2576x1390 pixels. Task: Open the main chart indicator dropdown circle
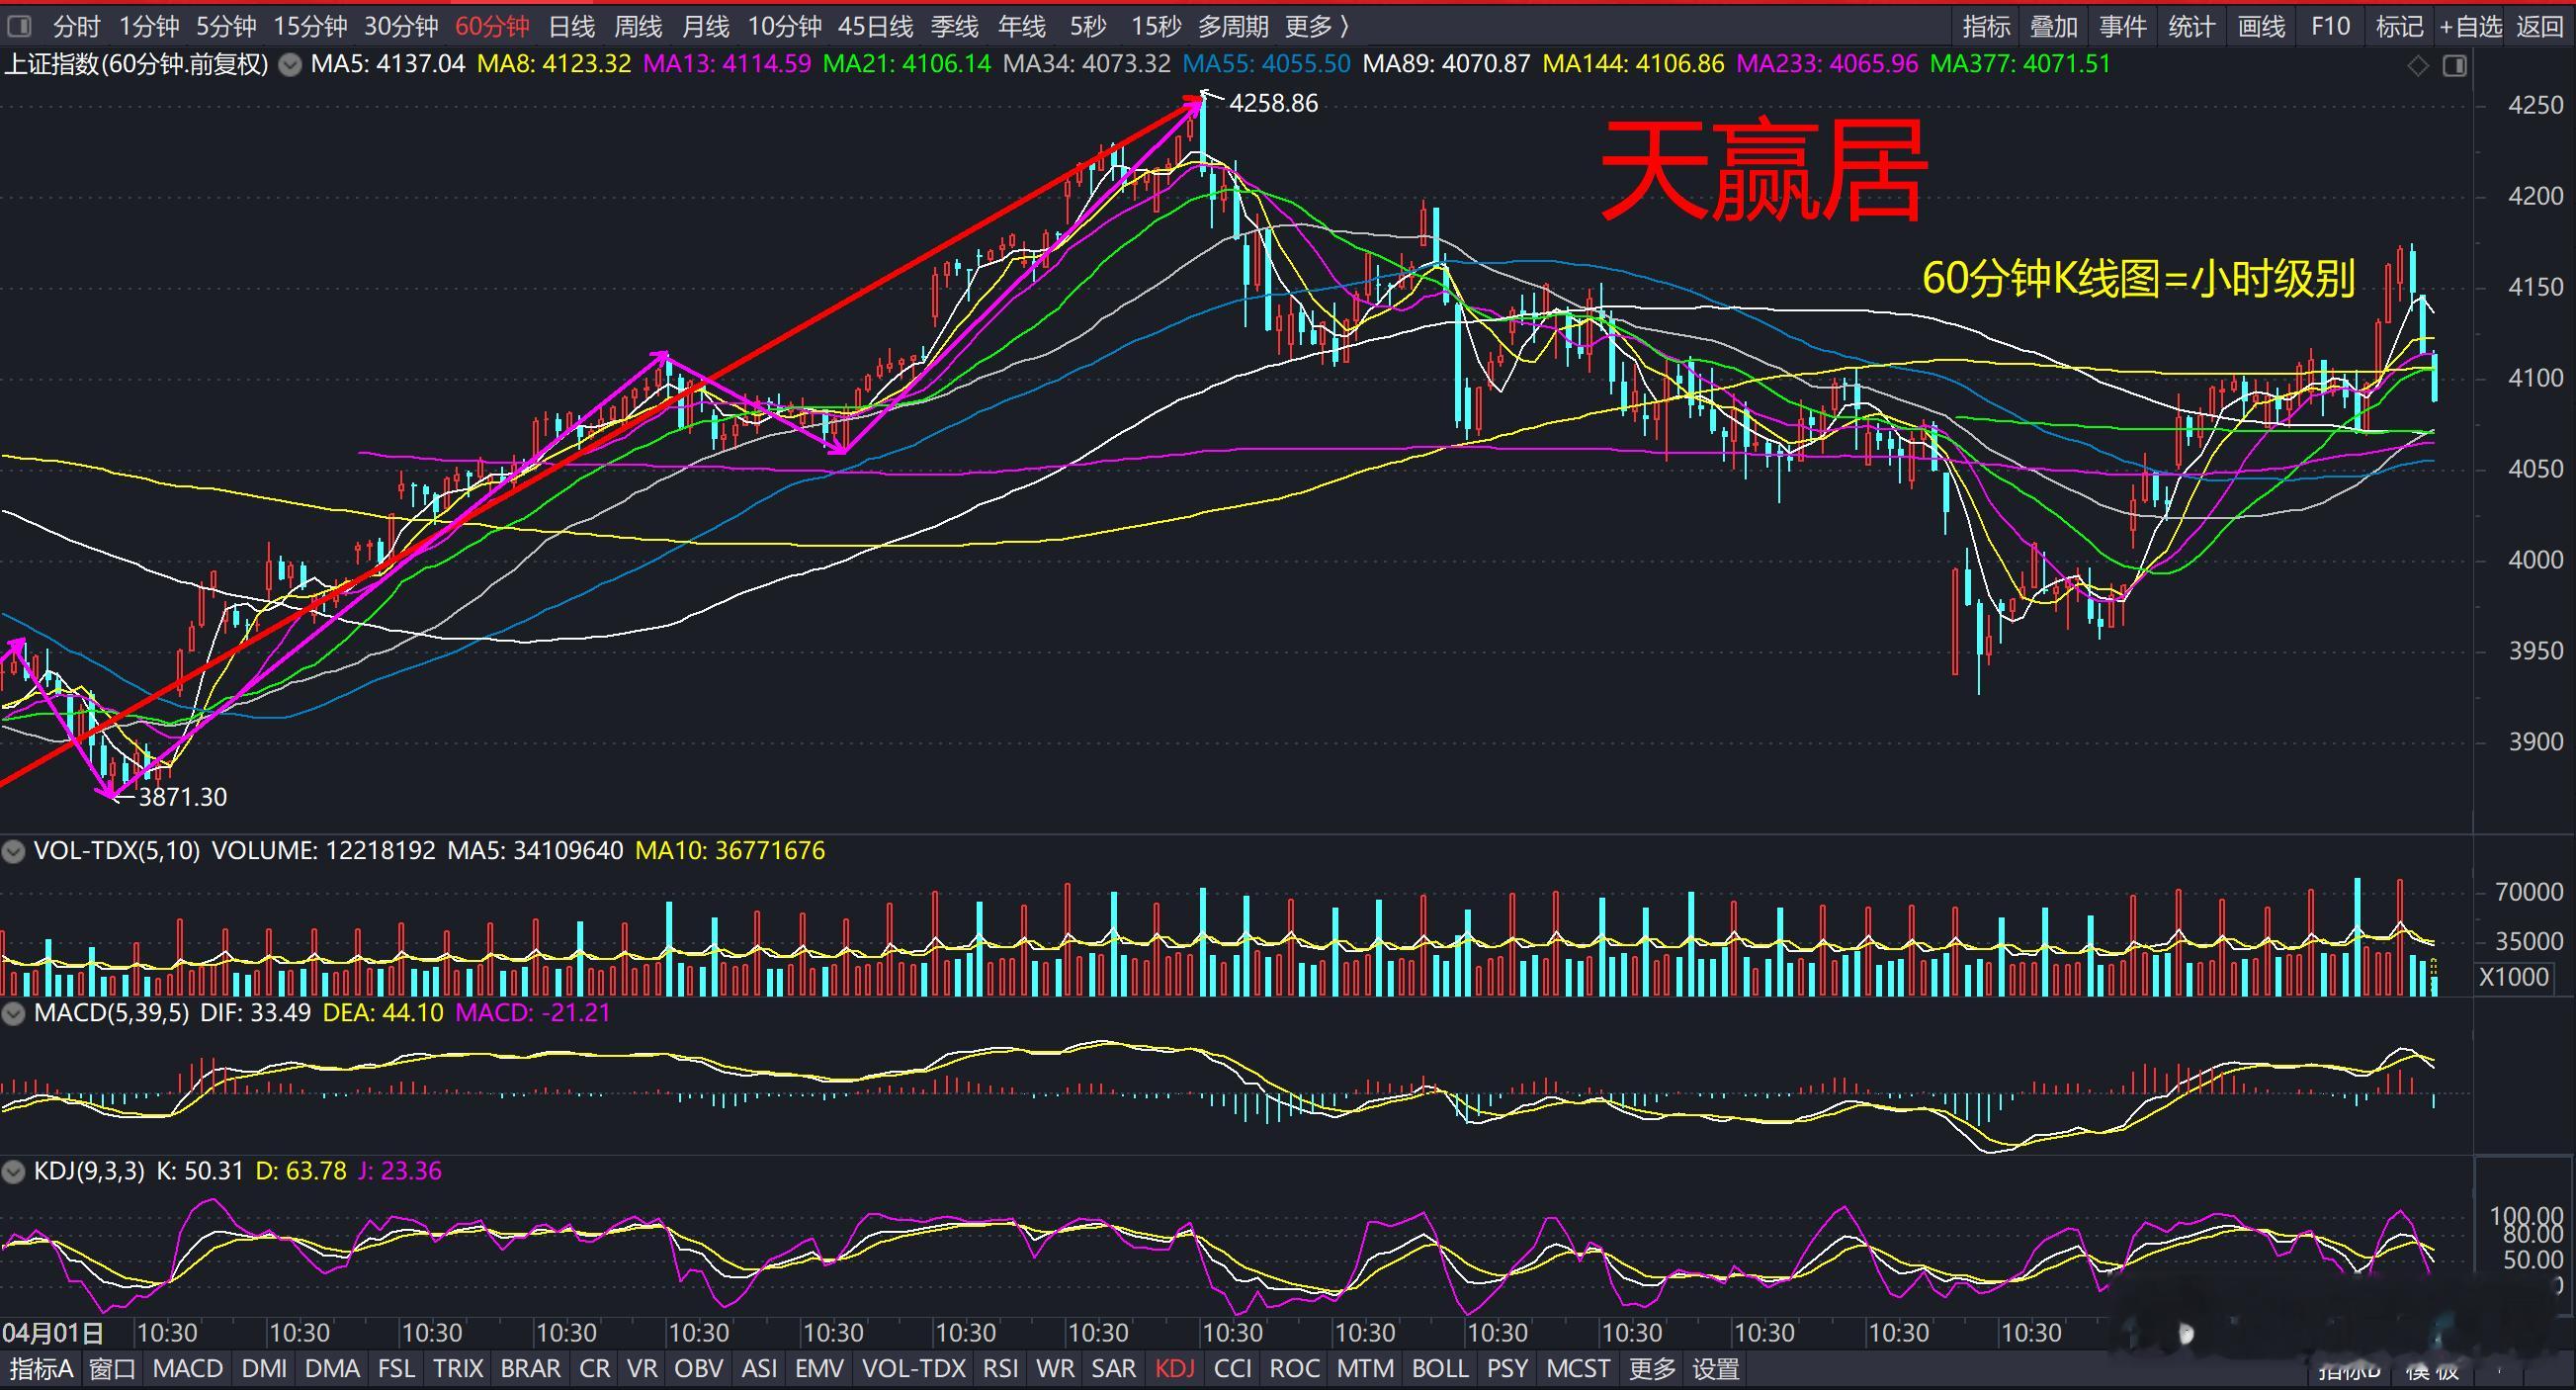(x=290, y=66)
